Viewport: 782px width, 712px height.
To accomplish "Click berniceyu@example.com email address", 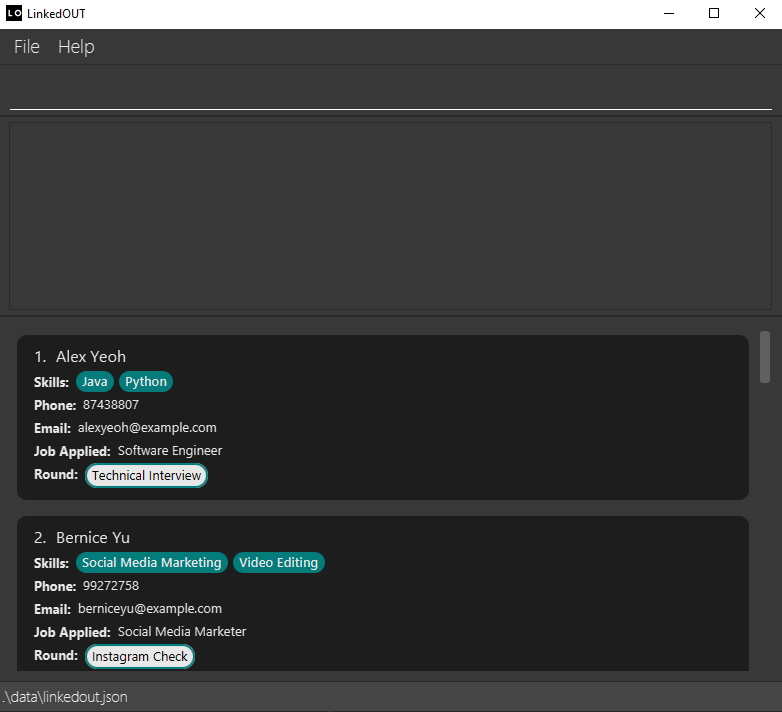I will 150,609.
